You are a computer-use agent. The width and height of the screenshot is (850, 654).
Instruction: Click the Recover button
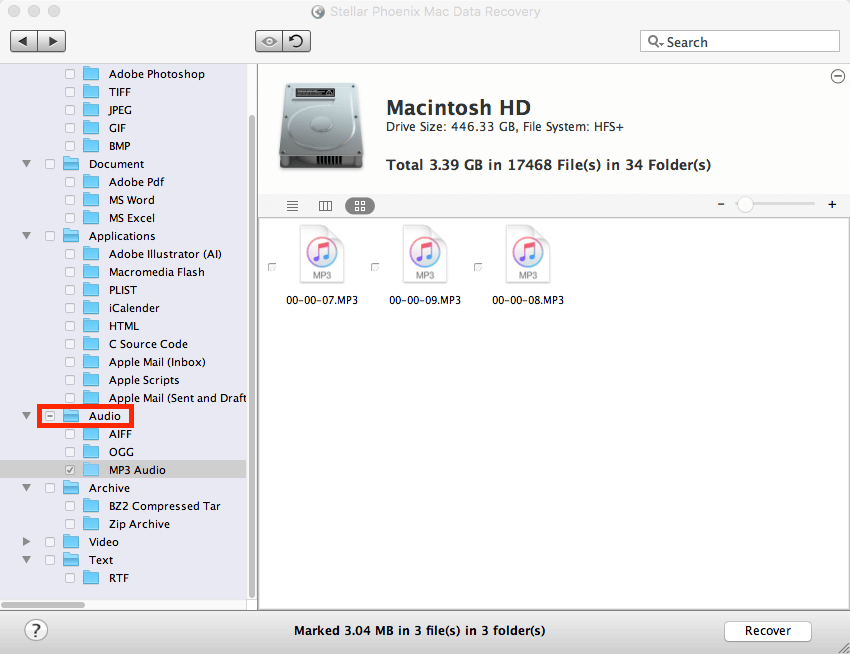click(x=768, y=631)
